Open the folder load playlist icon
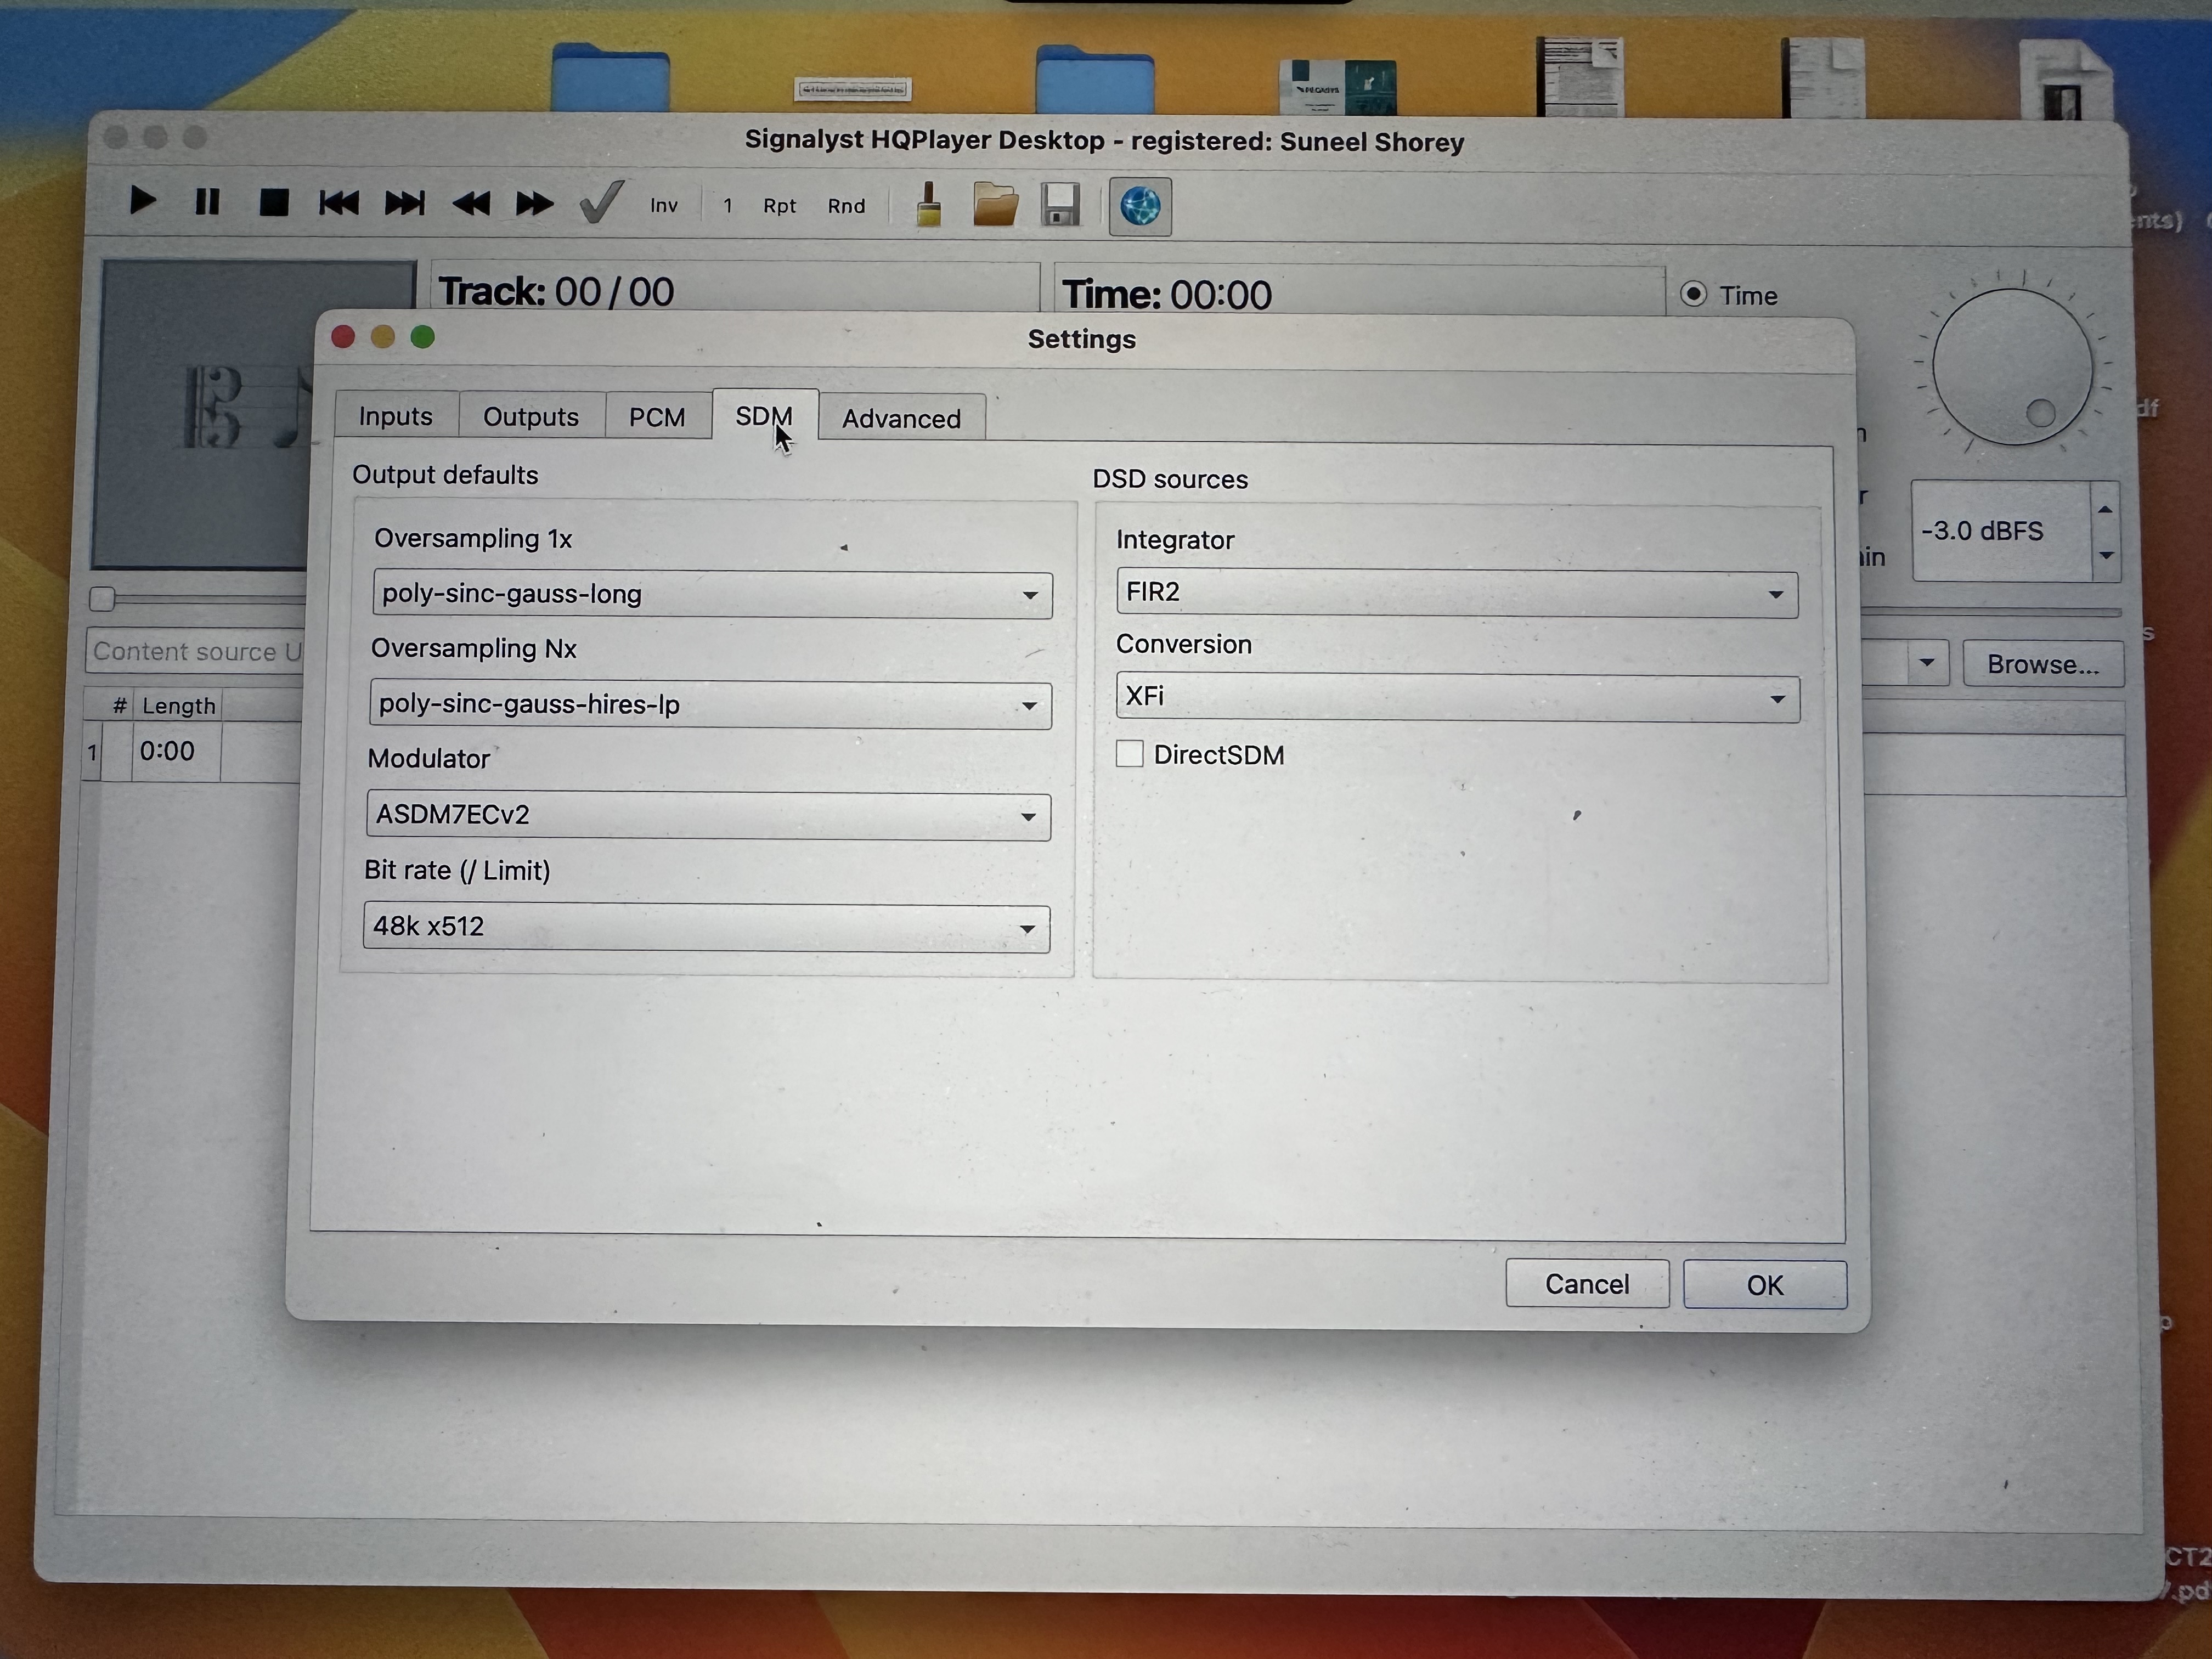Screen dimensions: 2212x1659 click(995, 205)
